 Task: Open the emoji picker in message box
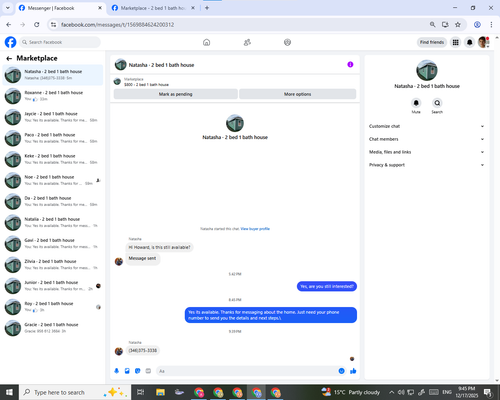(x=341, y=371)
